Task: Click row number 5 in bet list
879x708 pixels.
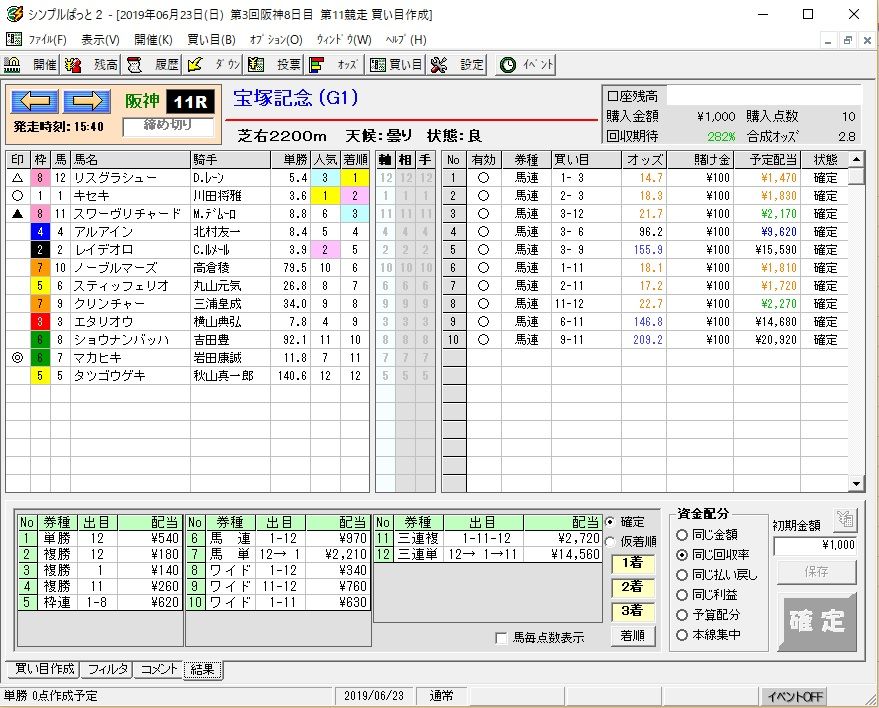Action: 454,250
